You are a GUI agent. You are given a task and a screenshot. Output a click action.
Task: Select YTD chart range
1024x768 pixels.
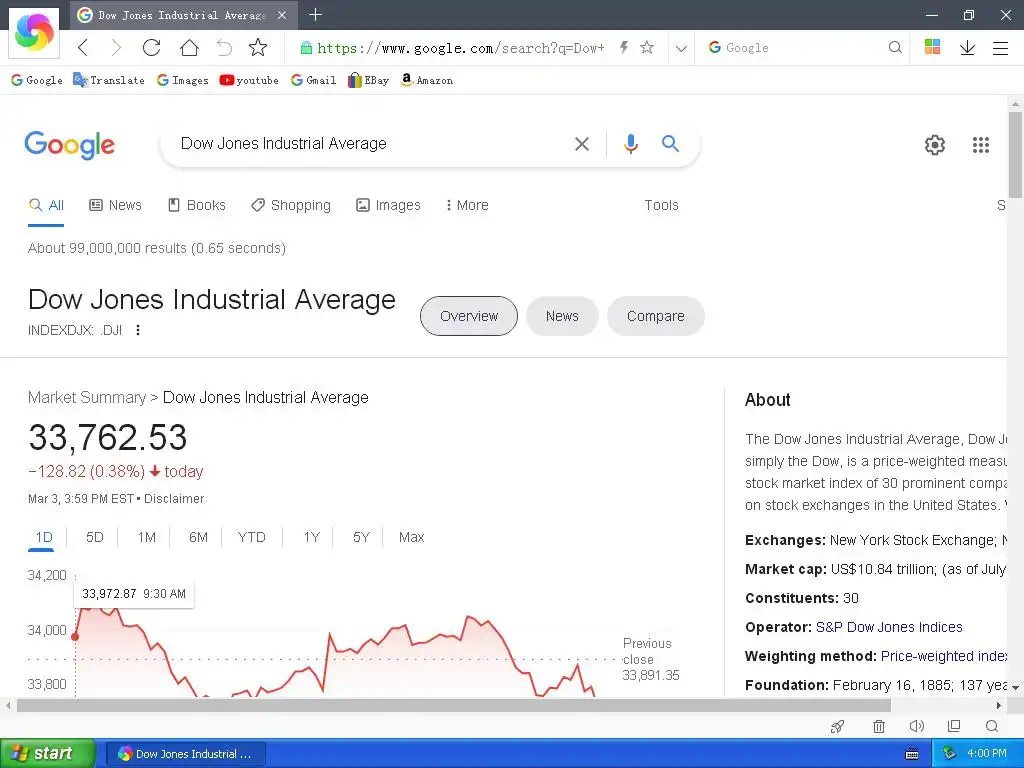coord(251,537)
